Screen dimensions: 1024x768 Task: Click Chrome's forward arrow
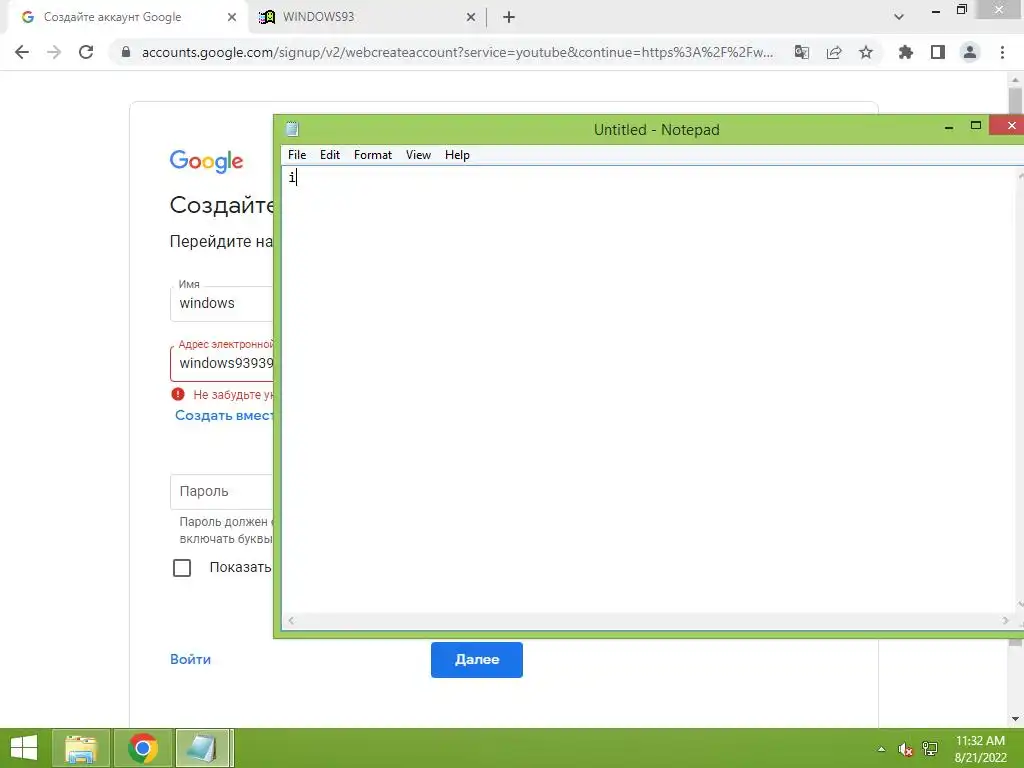point(54,52)
